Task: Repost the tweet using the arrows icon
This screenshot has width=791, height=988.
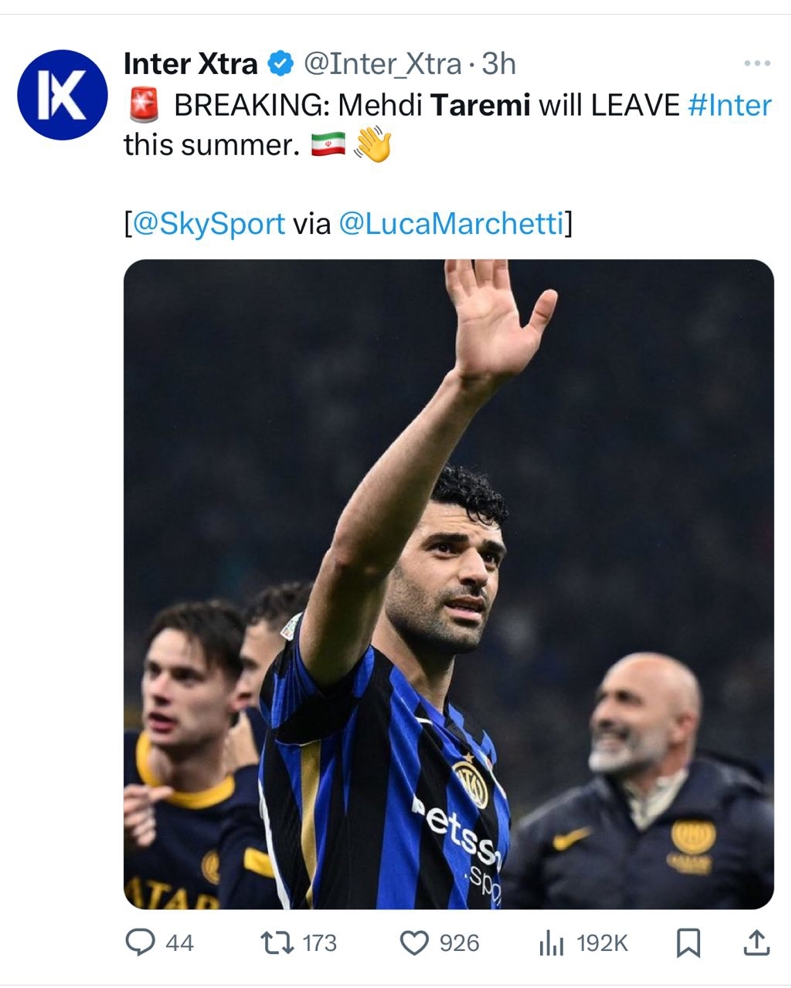Action: click(271, 942)
